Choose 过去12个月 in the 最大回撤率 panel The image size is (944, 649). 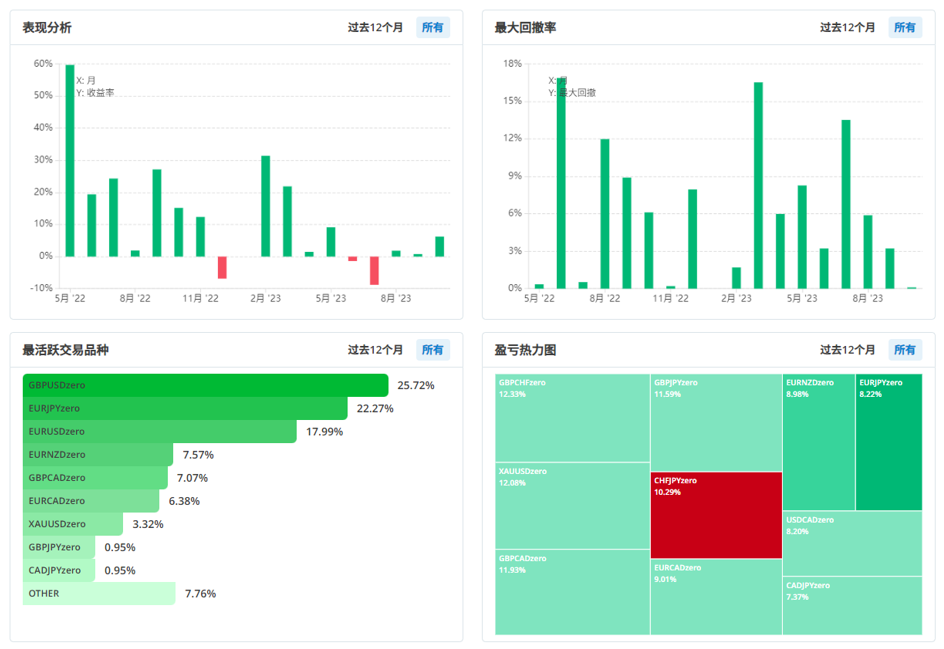847,28
